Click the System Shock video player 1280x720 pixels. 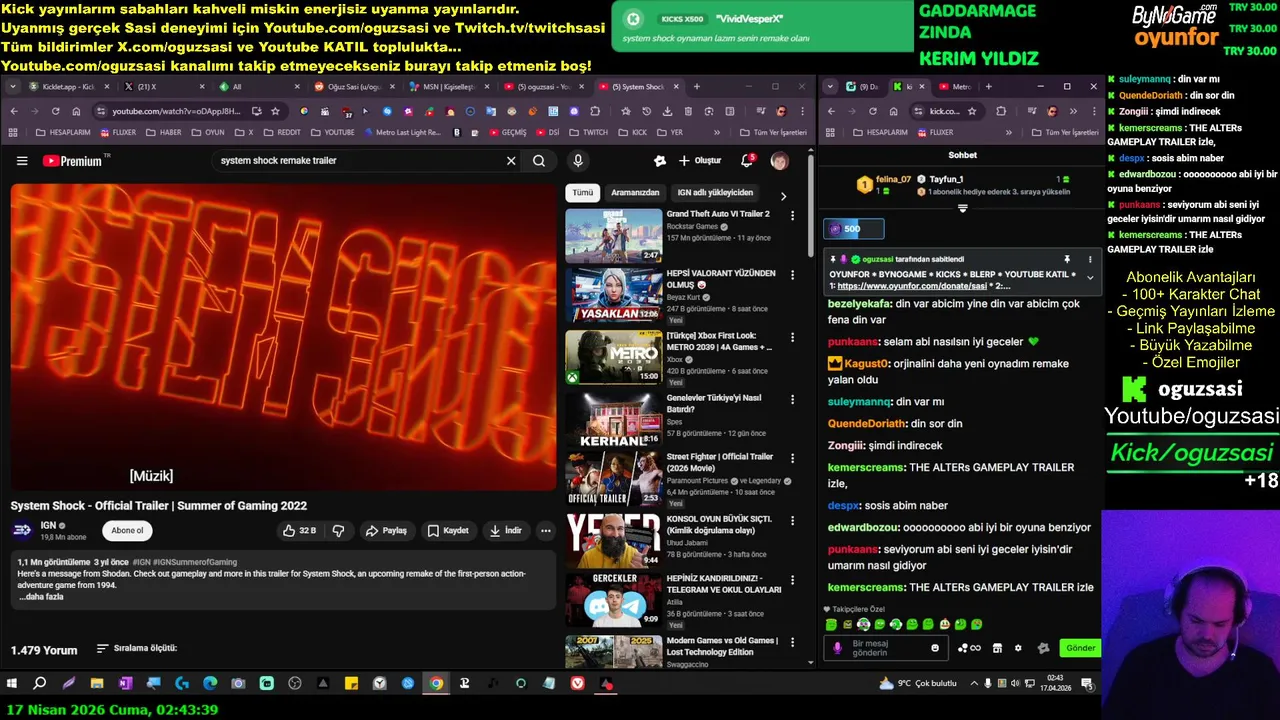pos(284,337)
